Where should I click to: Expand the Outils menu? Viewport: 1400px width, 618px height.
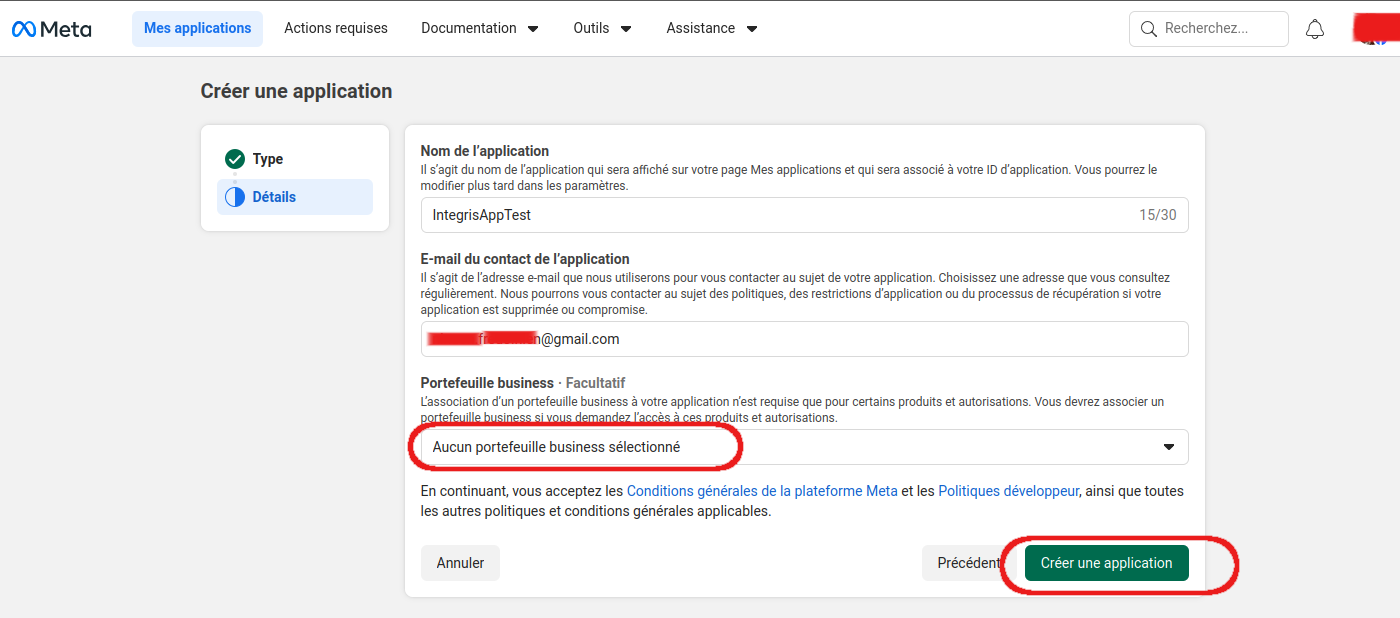pyautogui.click(x=603, y=29)
